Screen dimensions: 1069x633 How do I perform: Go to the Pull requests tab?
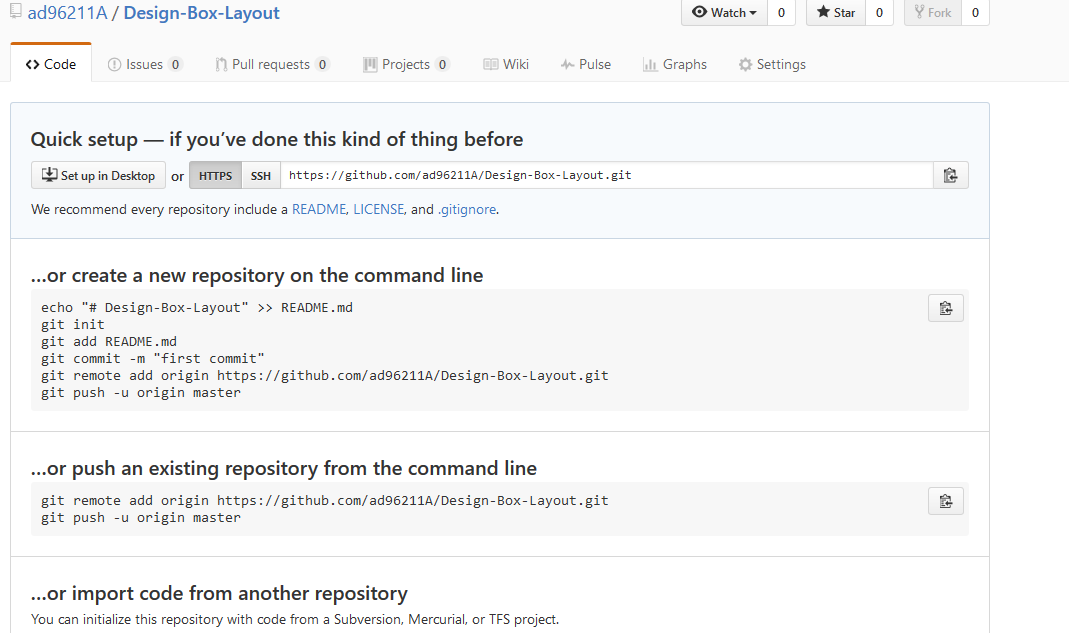coord(271,65)
